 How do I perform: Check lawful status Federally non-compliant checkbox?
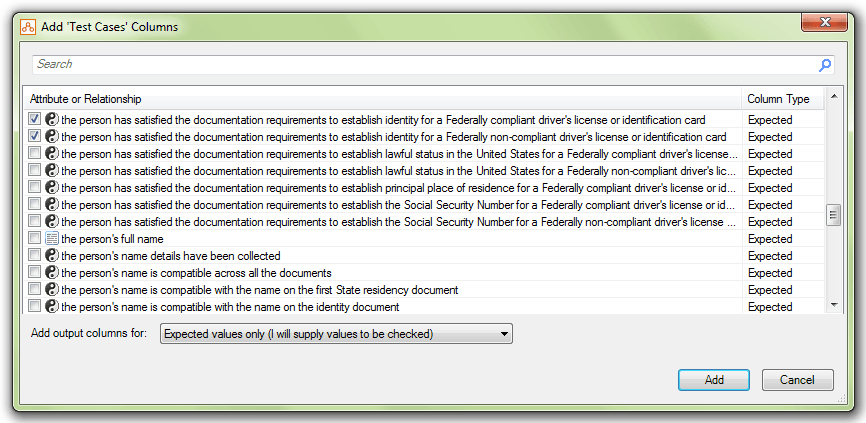tap(35, 170)
